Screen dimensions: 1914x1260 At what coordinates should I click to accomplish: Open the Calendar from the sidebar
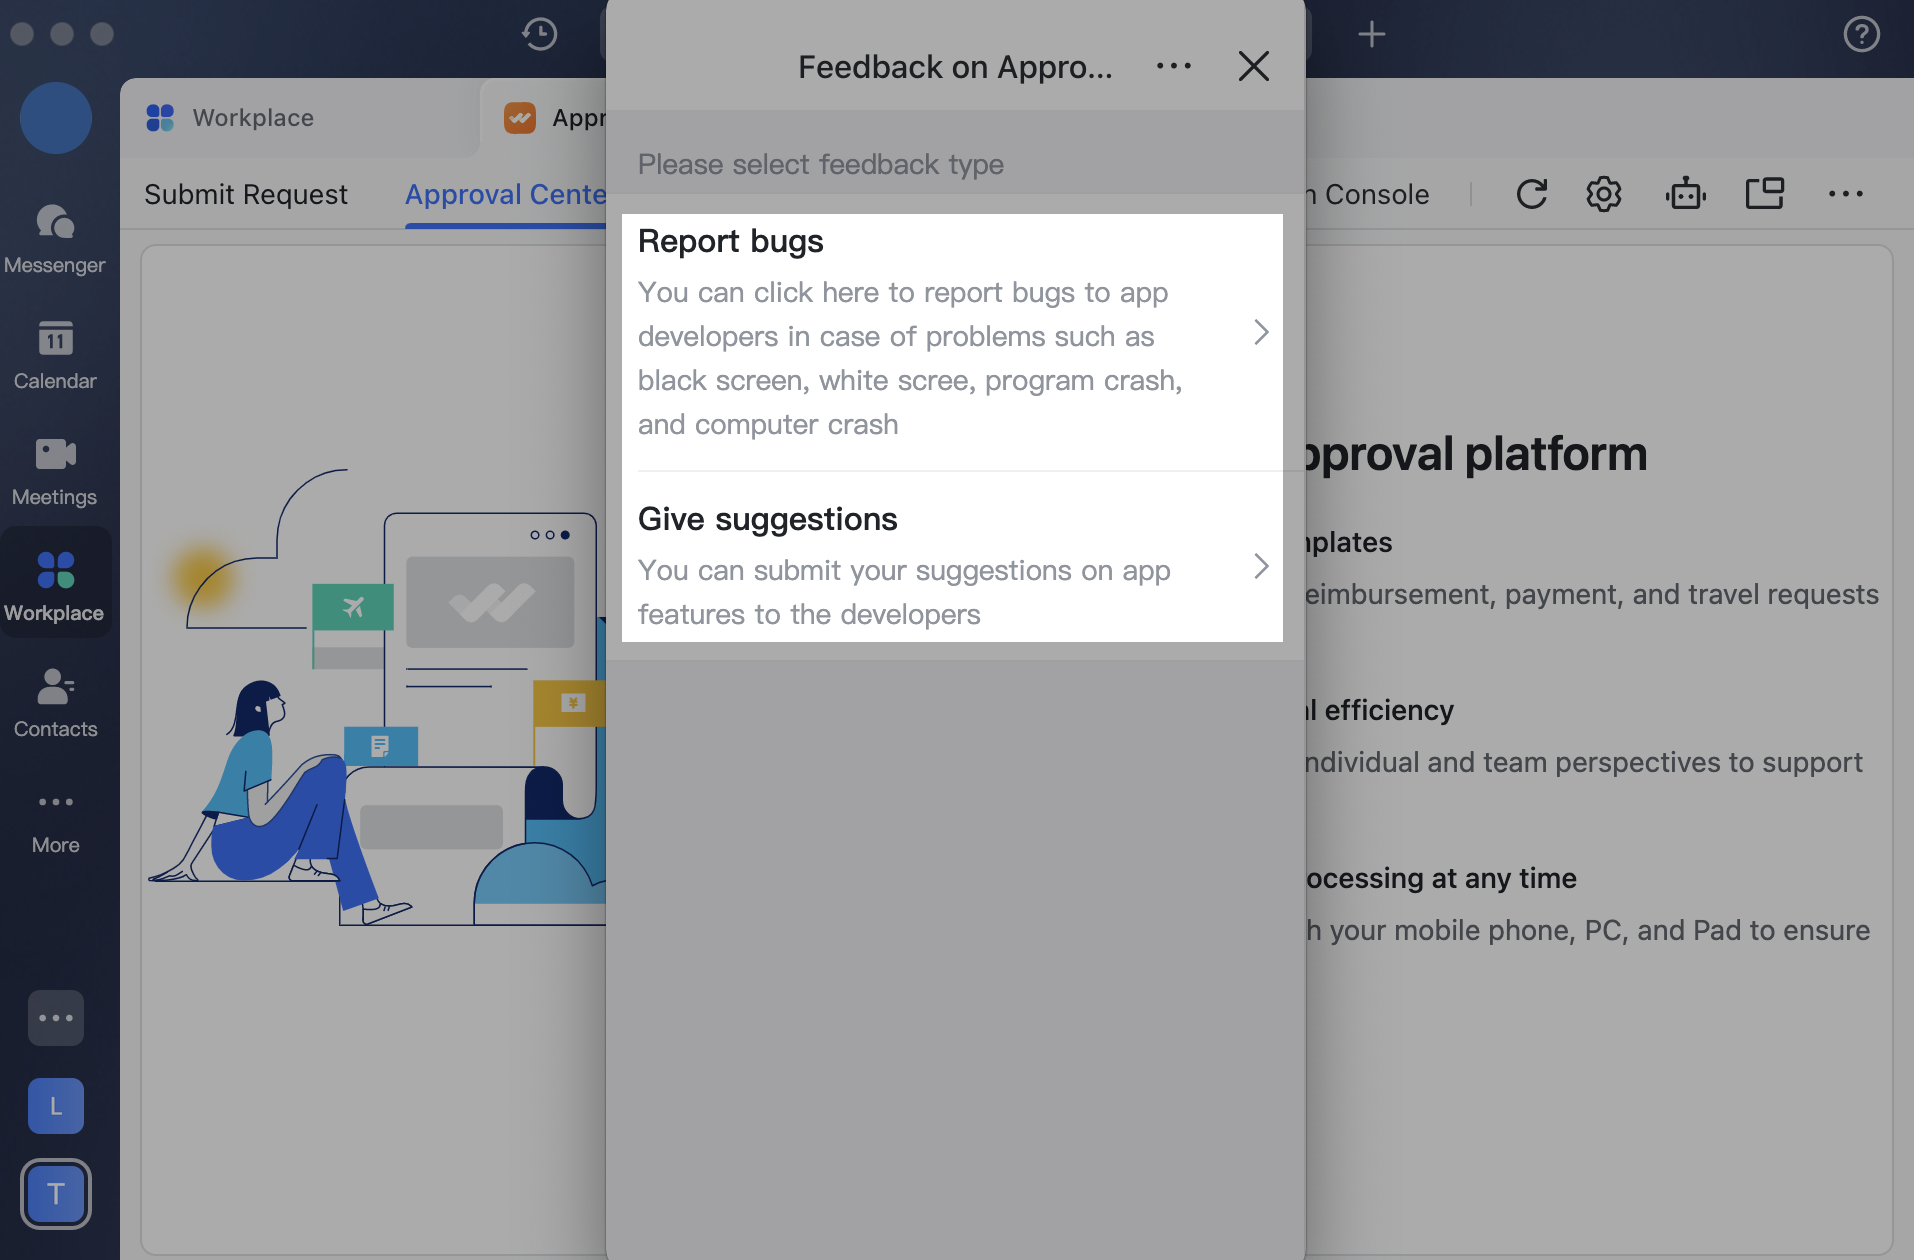(x=55, y=357)
